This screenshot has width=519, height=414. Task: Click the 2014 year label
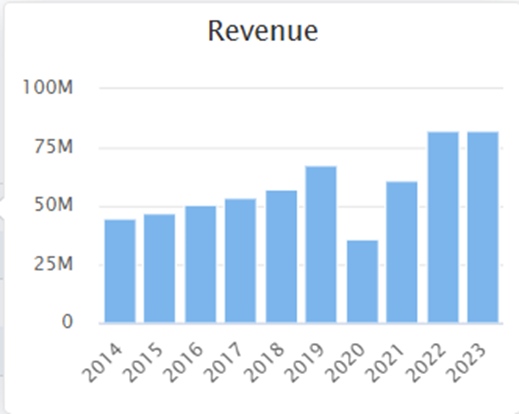(102, 362)
